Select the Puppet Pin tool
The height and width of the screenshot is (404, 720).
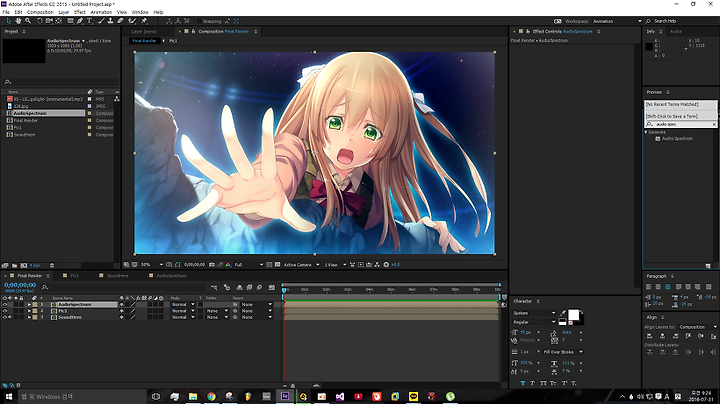(144, 21)
